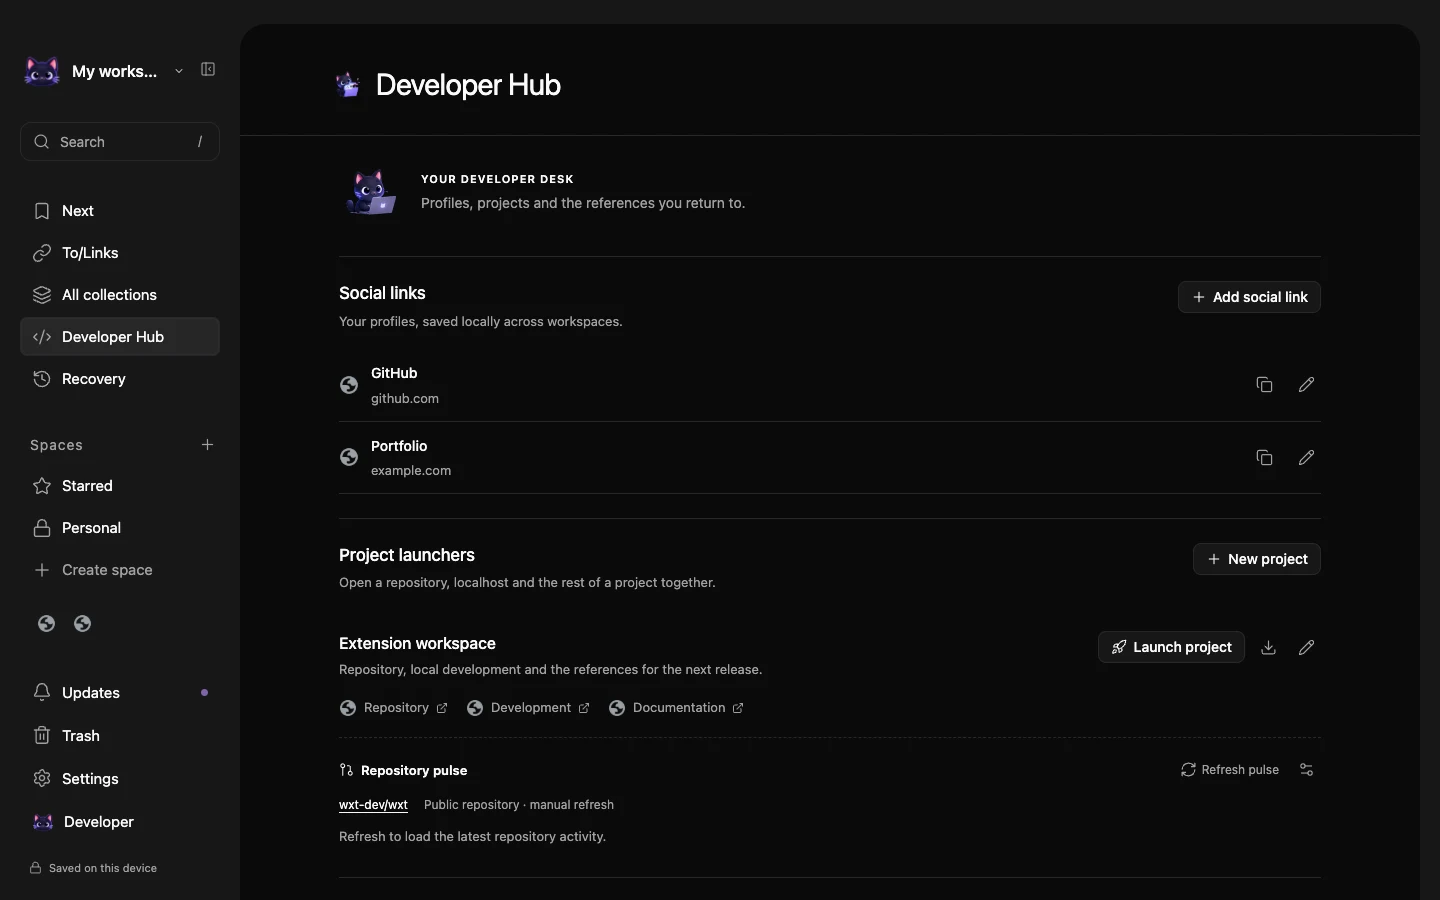Open Repository pulse settings sliders icon

tap(1306, 770)
